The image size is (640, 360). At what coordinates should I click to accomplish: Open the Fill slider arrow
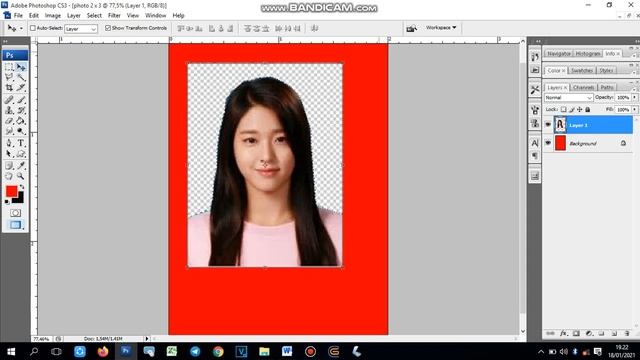[x=635, y=109]
